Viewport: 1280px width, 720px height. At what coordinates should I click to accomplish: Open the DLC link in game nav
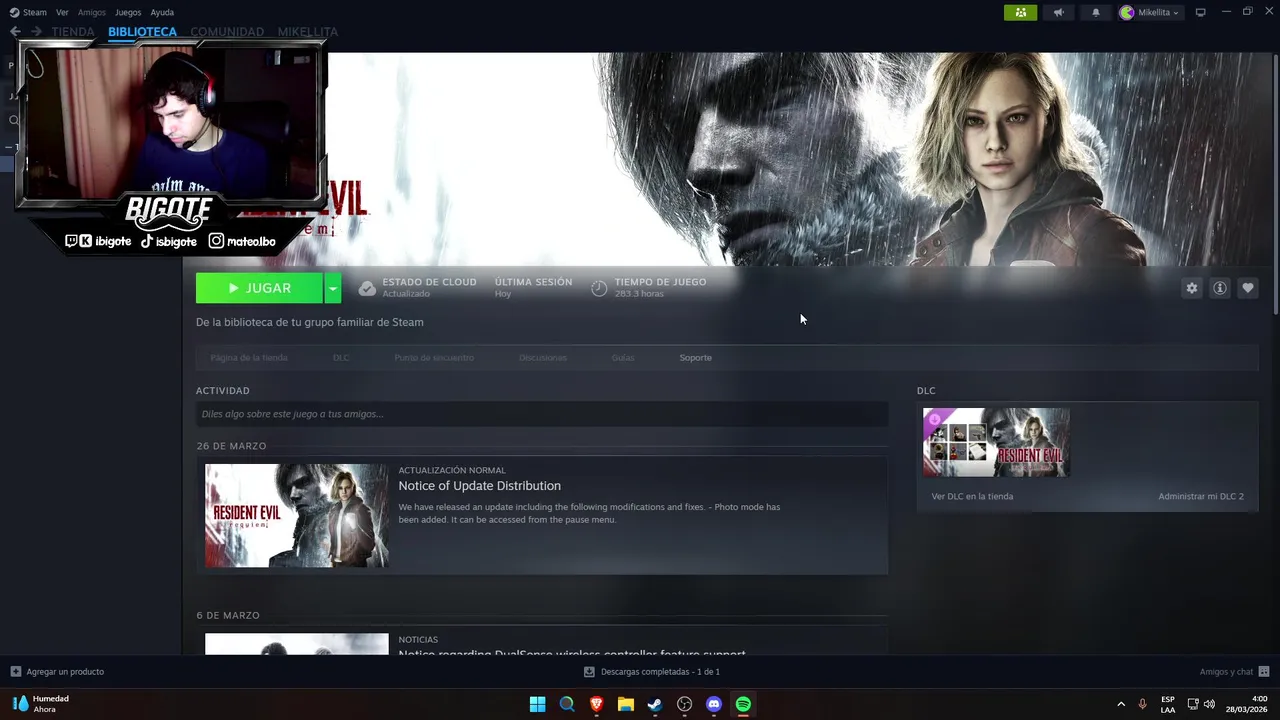(341, 357)
